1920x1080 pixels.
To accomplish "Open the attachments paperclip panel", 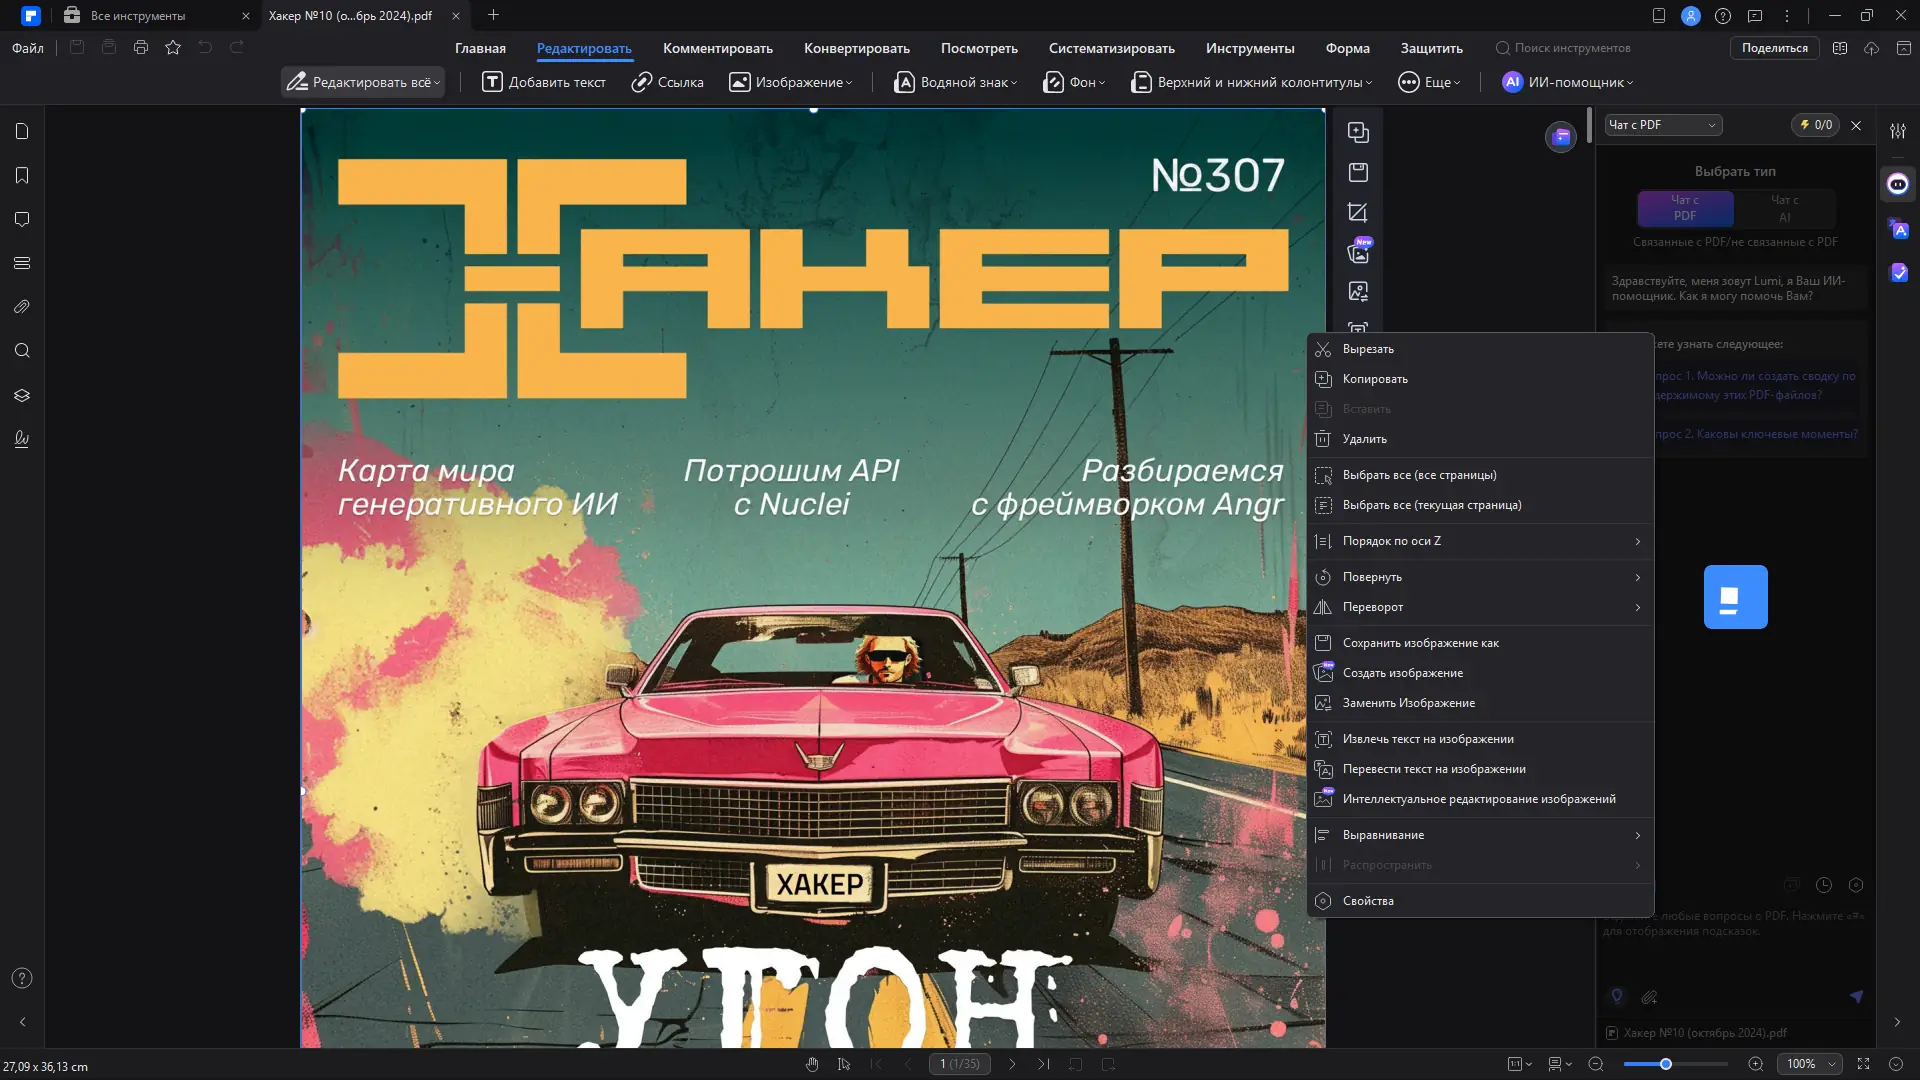I will (22, 307).
